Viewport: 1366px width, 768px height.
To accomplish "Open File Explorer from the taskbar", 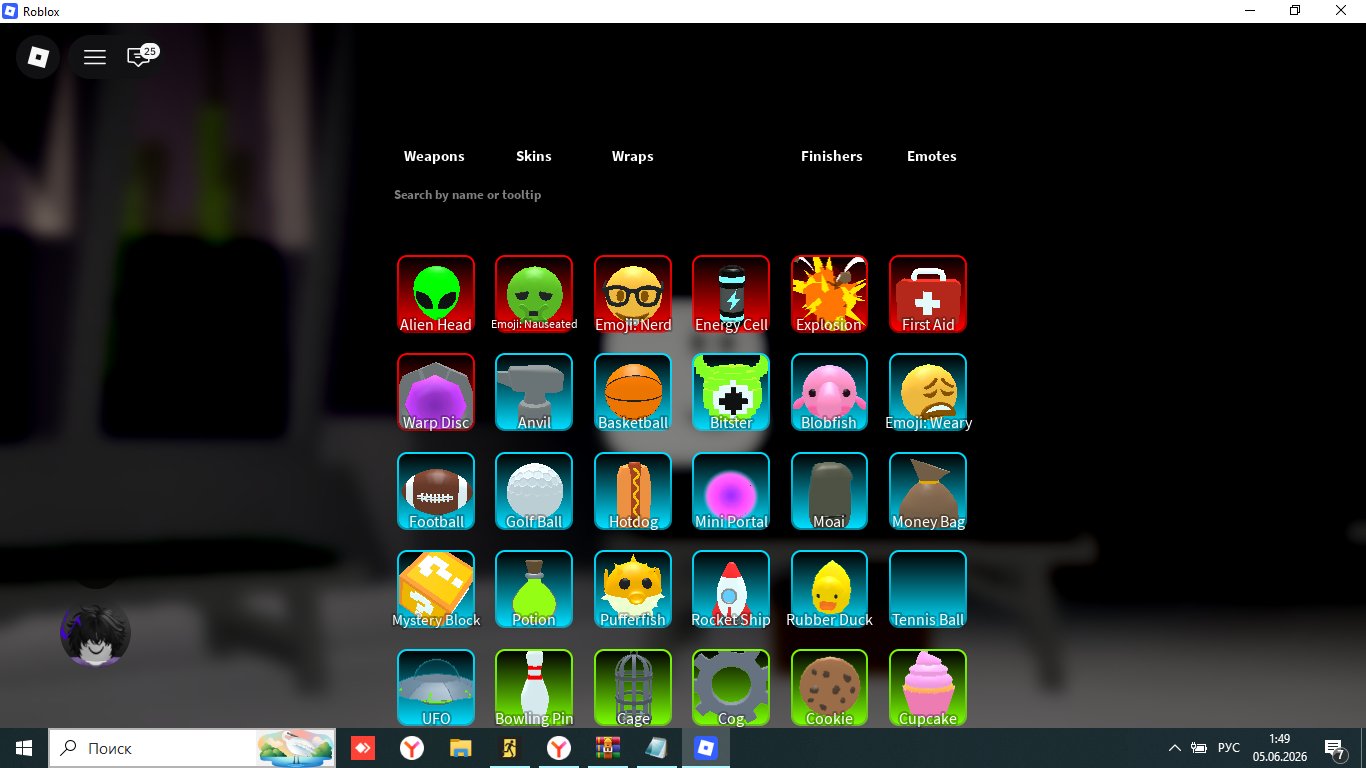I will [x=460, y=748].
